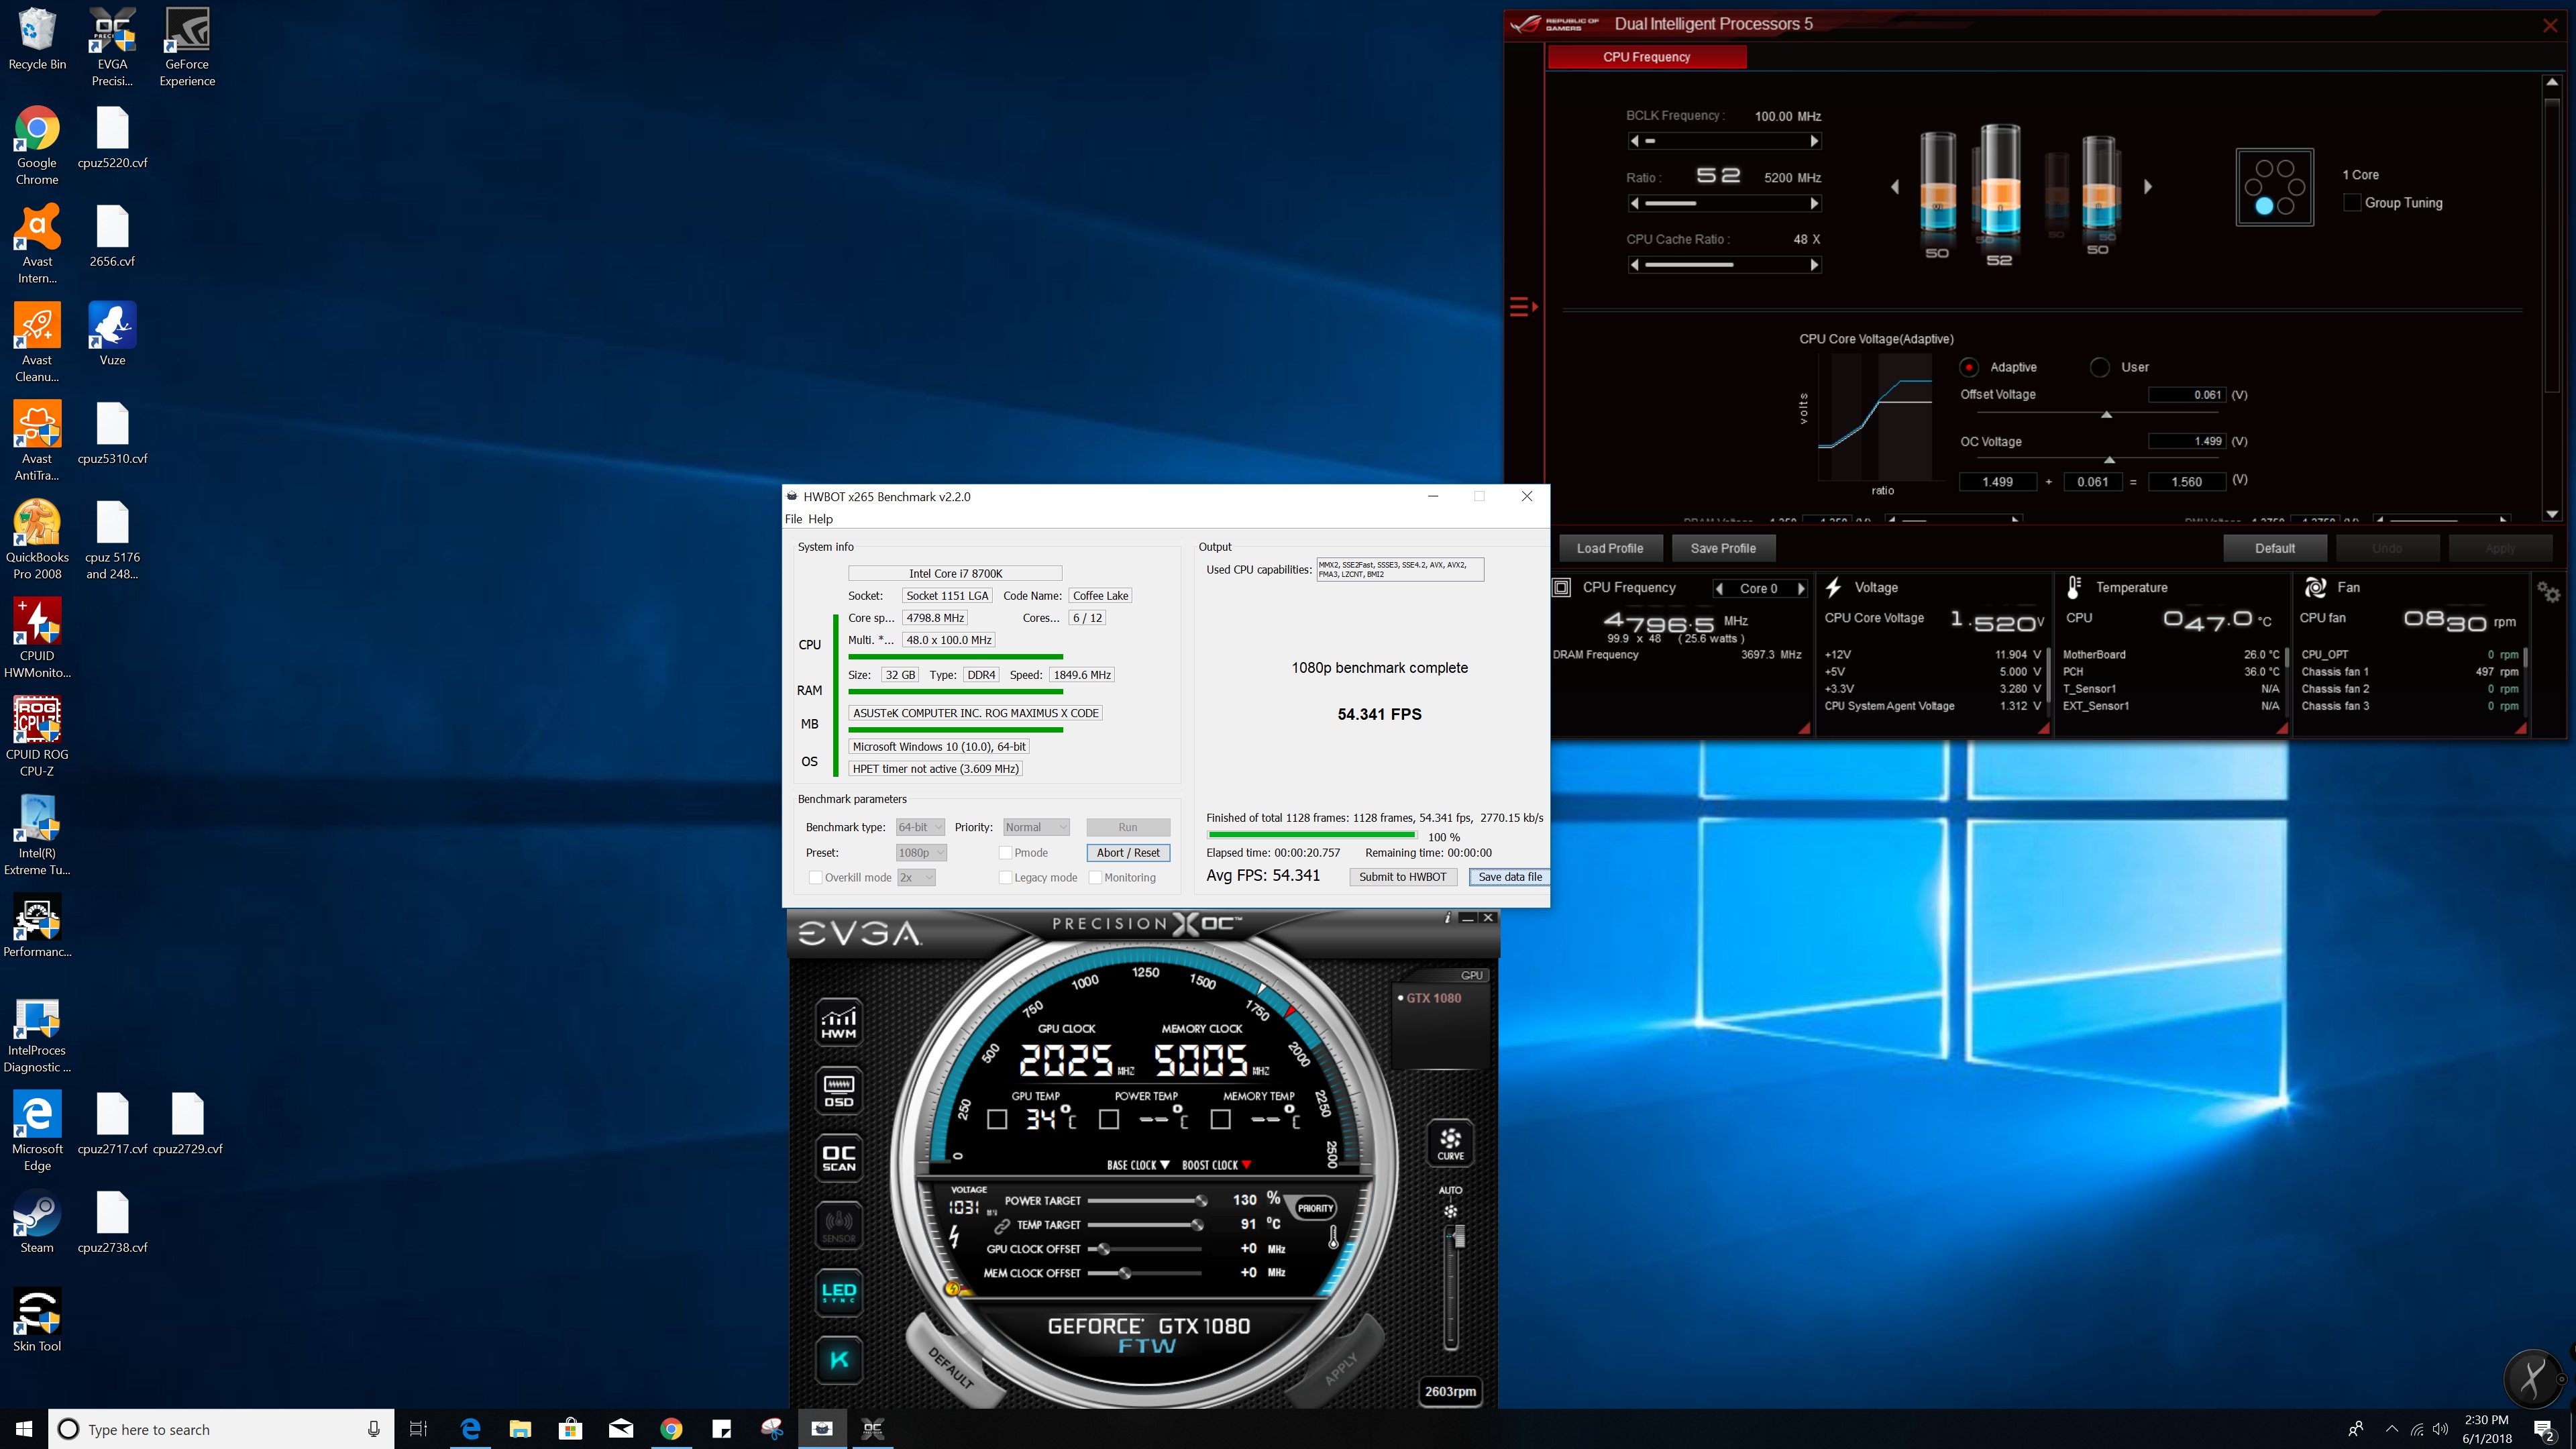
Task: Click the K-Boost button in EVGA Precision
Action: point(838,1360)
